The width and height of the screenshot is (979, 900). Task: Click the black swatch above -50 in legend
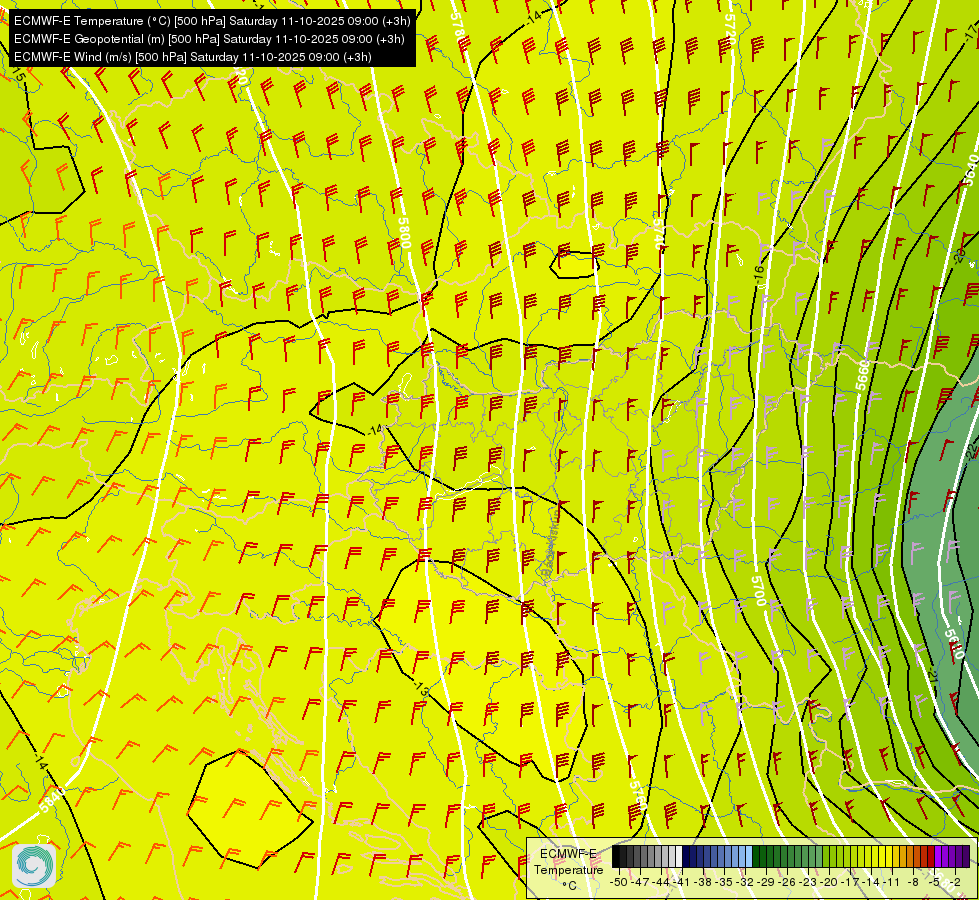[x=619, y=857]
